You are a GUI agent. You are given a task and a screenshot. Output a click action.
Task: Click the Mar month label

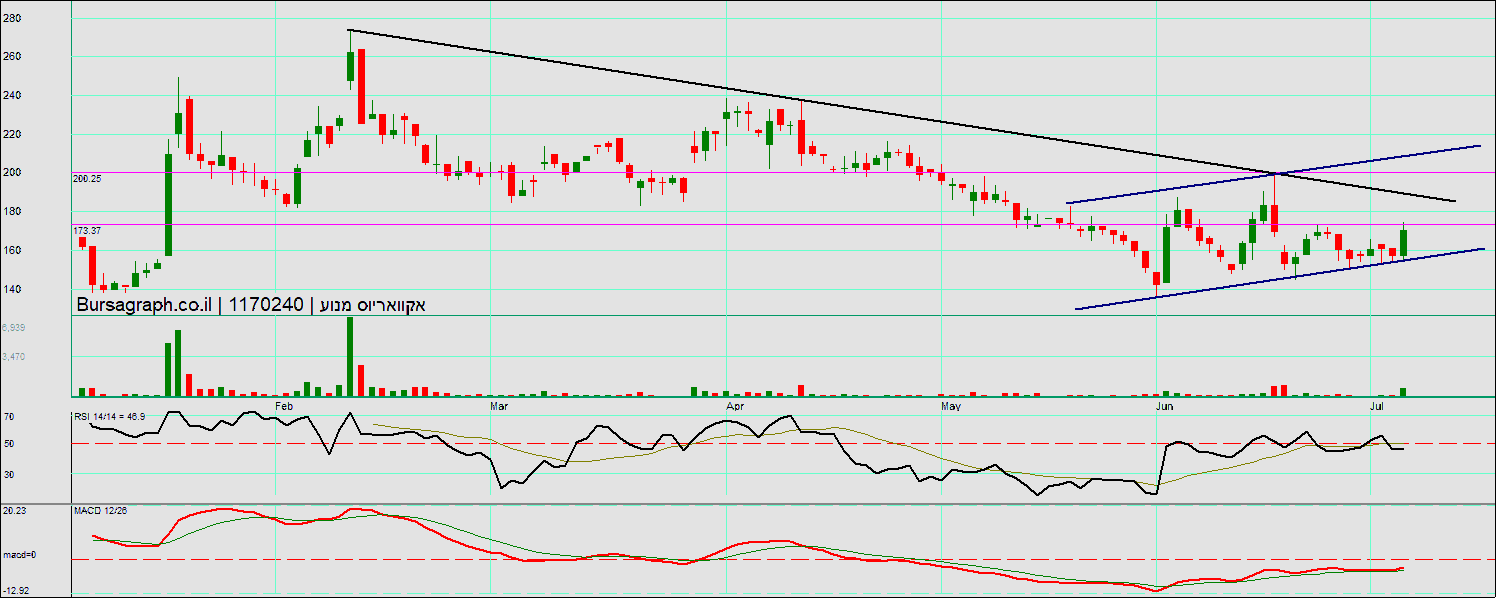(x=500, y=407)
